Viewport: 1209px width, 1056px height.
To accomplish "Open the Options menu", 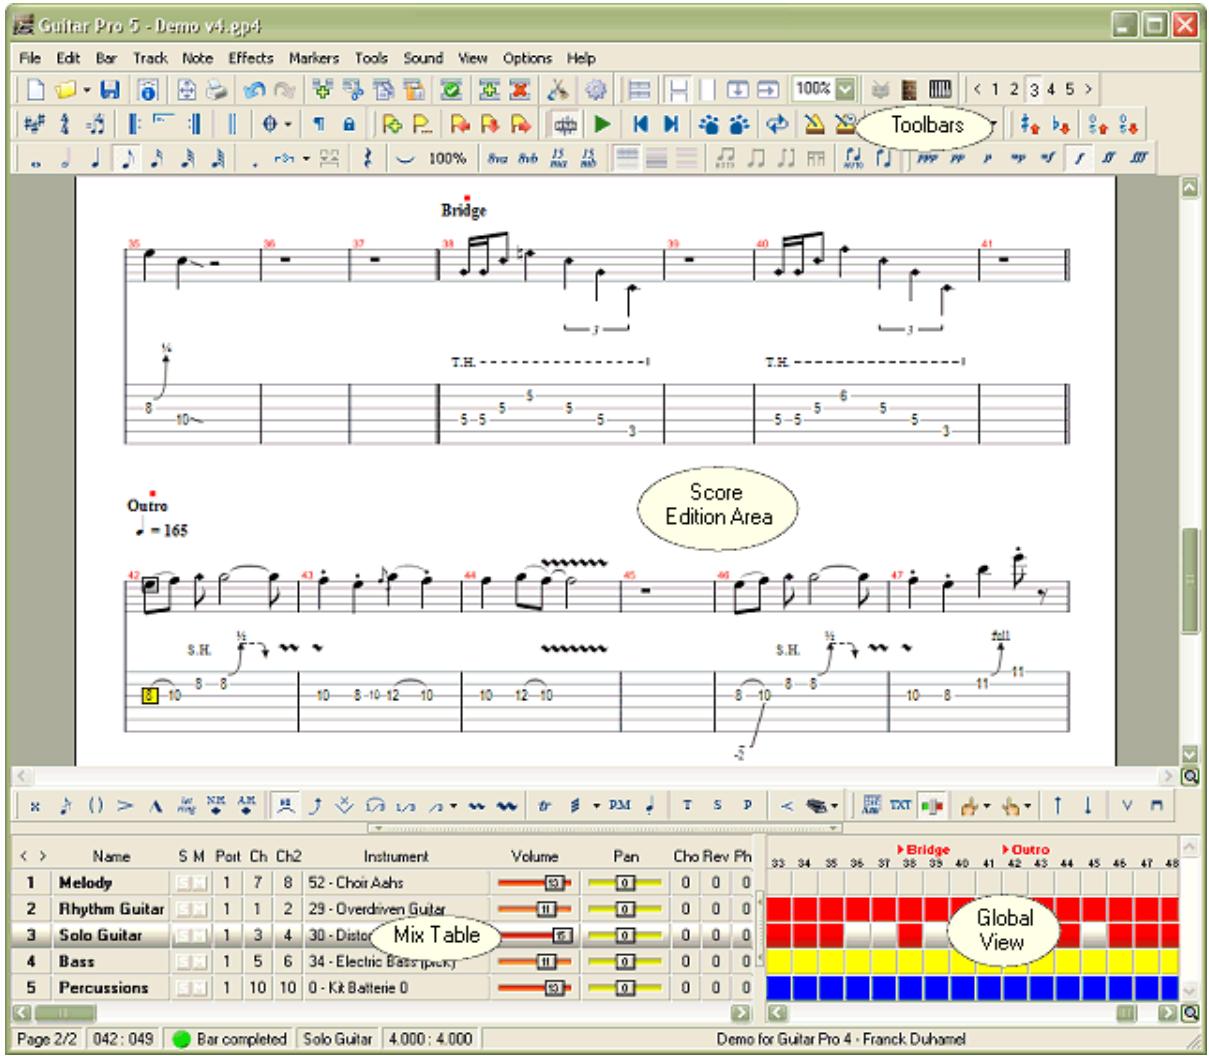I will click(527, 58).
